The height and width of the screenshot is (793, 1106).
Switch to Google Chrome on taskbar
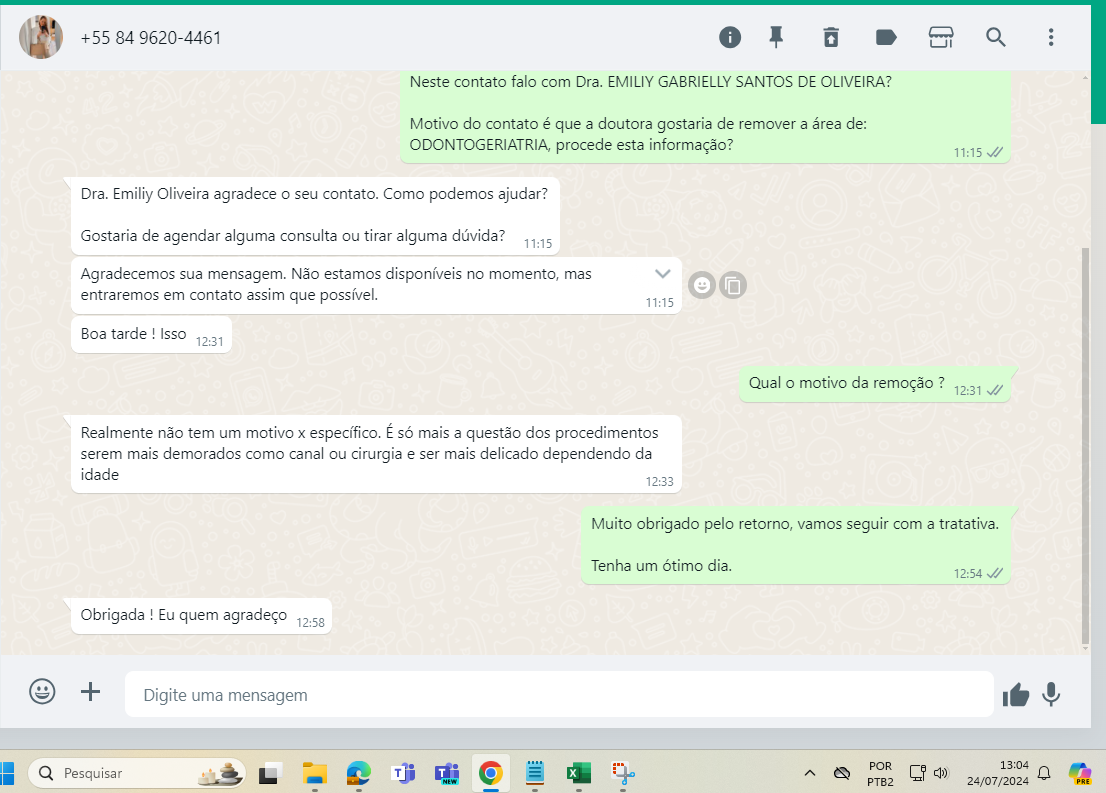[491, 773]
